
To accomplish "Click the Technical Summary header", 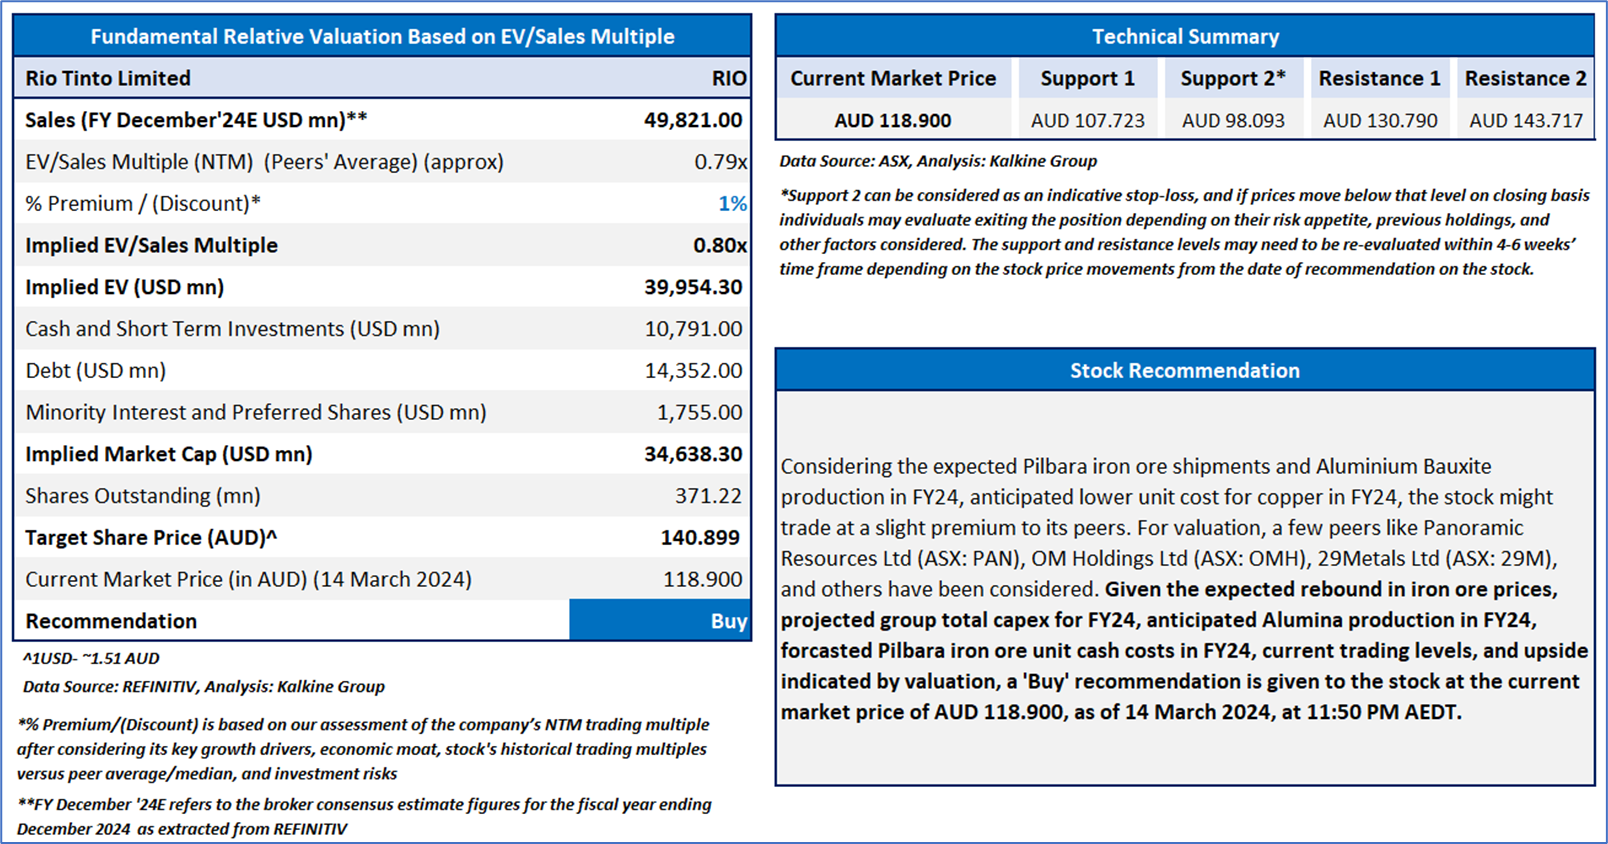I will click(1185, 36).
